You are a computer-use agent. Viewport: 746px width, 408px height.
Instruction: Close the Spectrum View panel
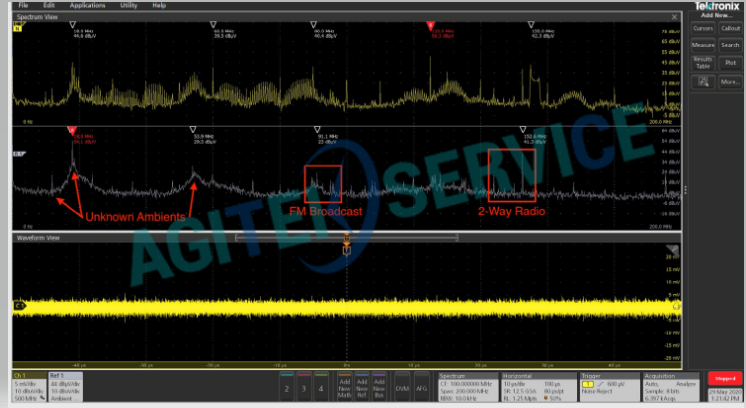coord(676,15)
